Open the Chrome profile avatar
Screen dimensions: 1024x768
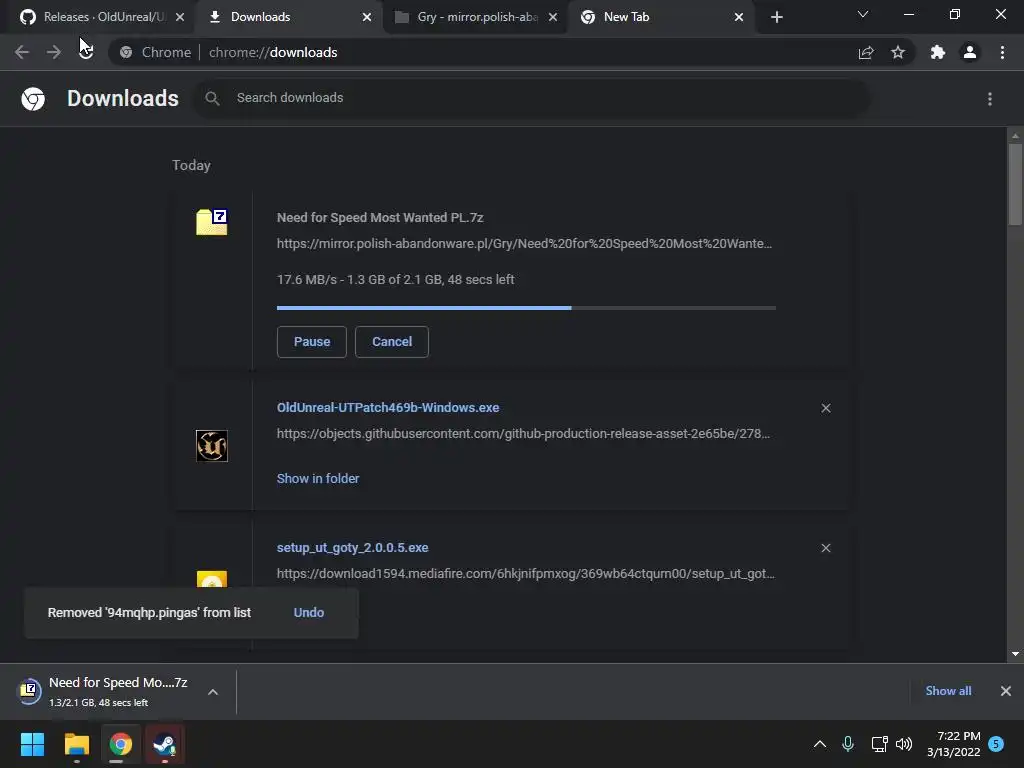coord(970,52)
